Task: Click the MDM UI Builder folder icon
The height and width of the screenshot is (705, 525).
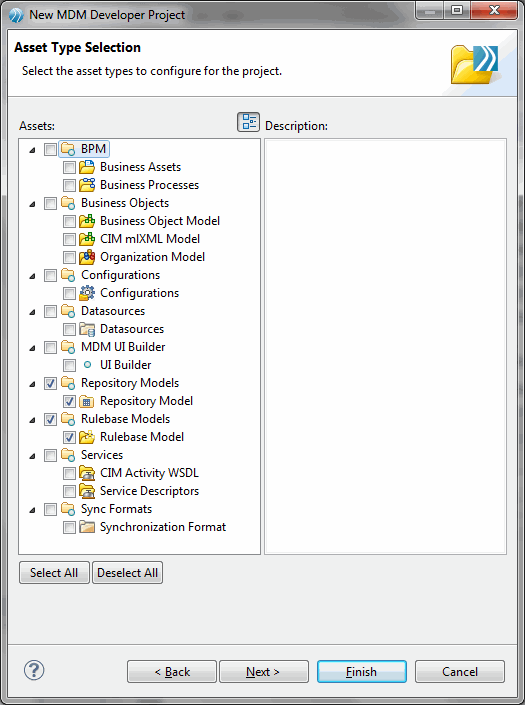Action: (x=68, y=347)
